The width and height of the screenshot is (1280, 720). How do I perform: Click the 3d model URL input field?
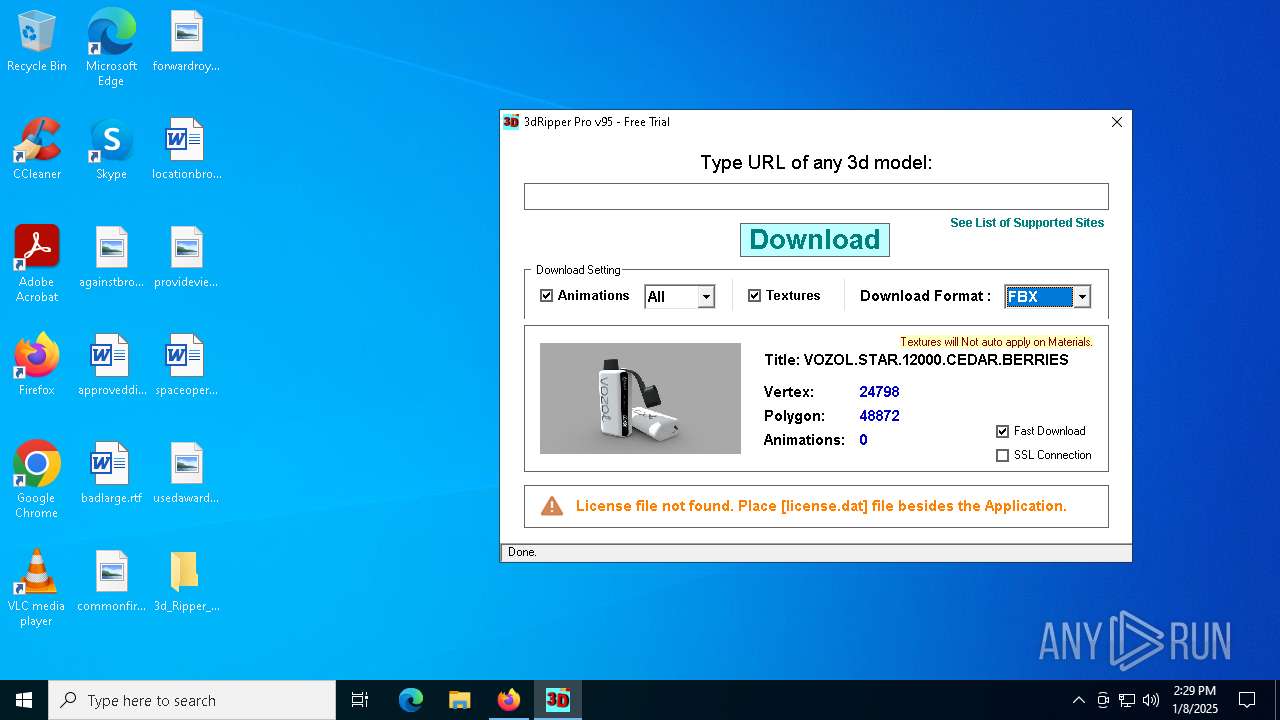(816, 196)
